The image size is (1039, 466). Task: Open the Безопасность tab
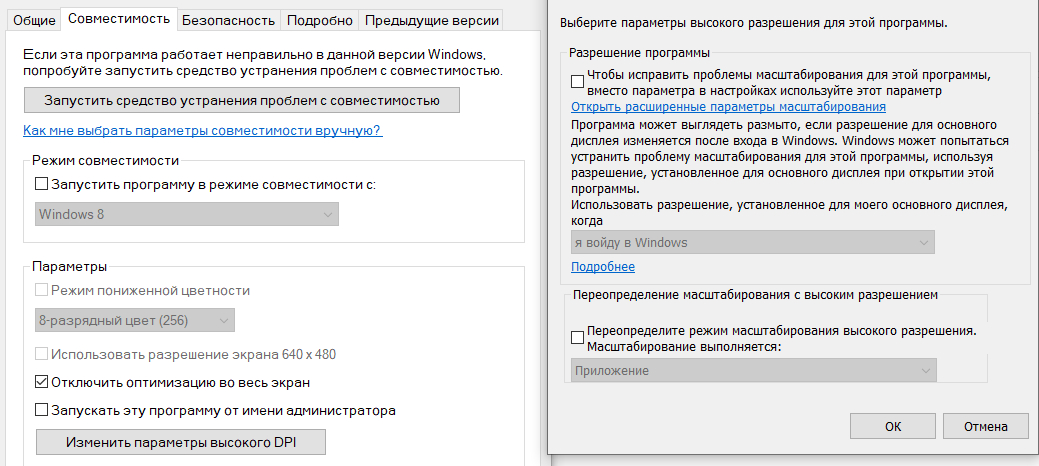pos(229,20)
